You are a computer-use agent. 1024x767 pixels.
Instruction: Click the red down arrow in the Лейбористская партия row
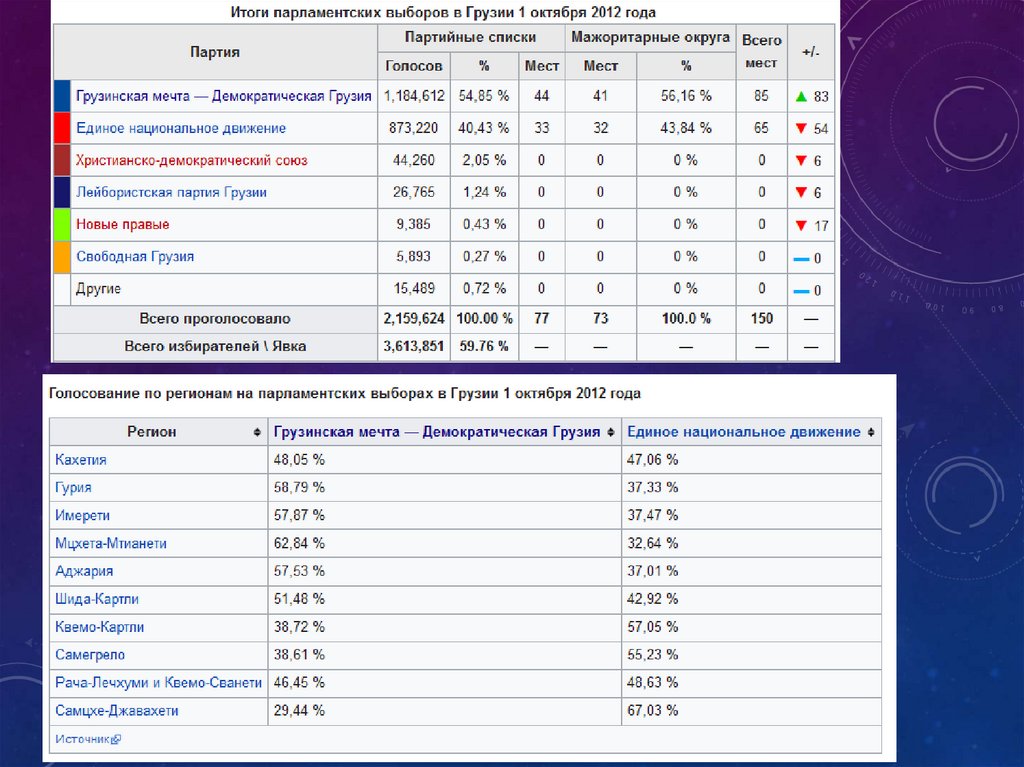pos(801,193)
